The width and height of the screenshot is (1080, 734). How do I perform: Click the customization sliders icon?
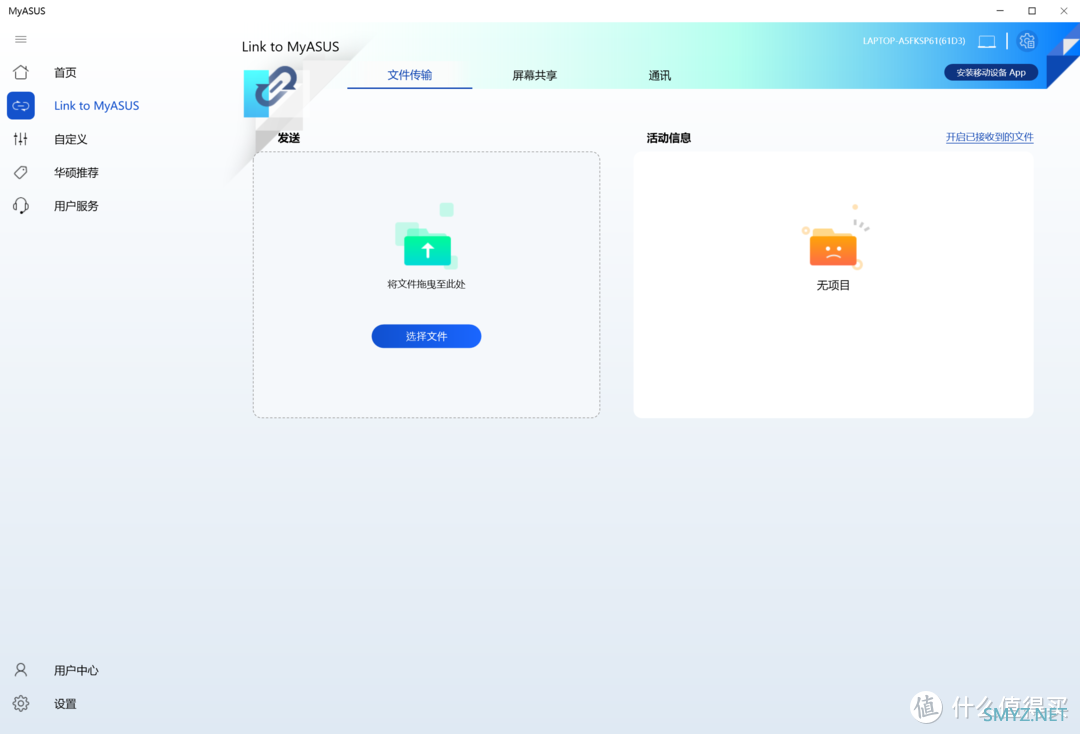[21, 139]
